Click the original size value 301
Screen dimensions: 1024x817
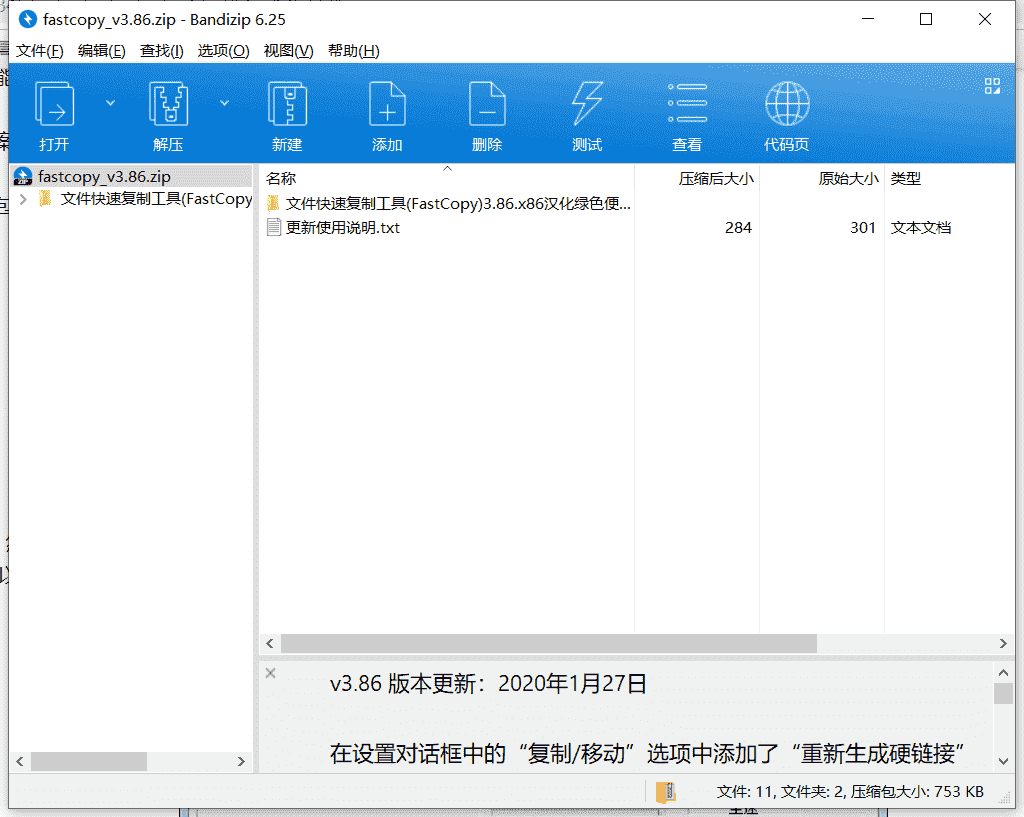[863, 227]
